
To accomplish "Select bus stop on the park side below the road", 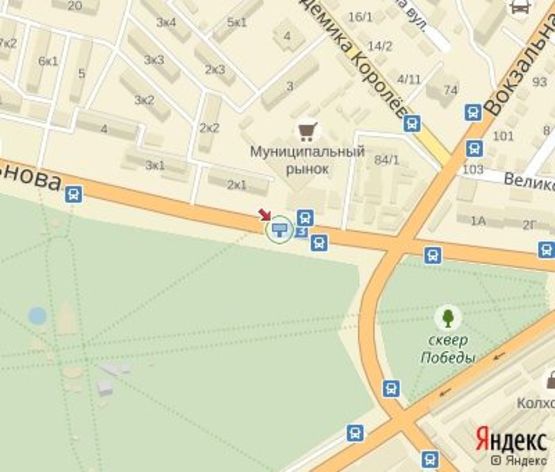I will (x=319, y=243).
